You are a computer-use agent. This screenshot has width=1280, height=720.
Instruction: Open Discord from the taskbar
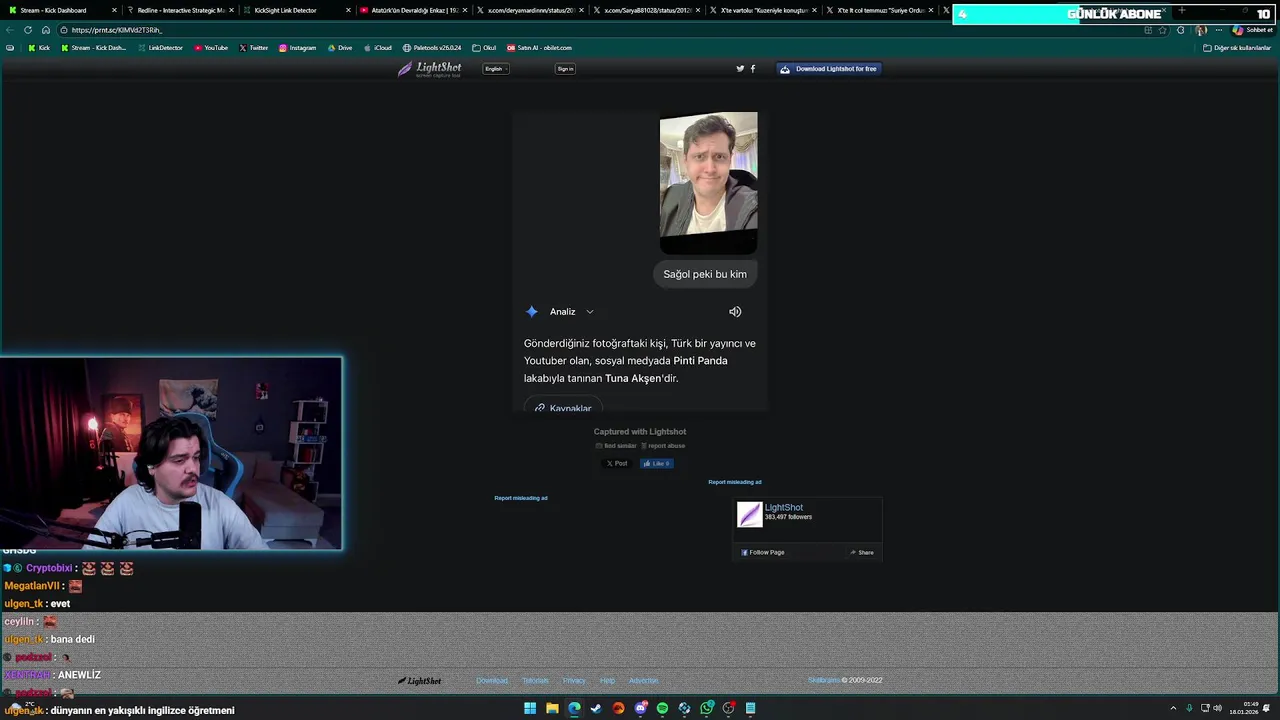(641, 708)
